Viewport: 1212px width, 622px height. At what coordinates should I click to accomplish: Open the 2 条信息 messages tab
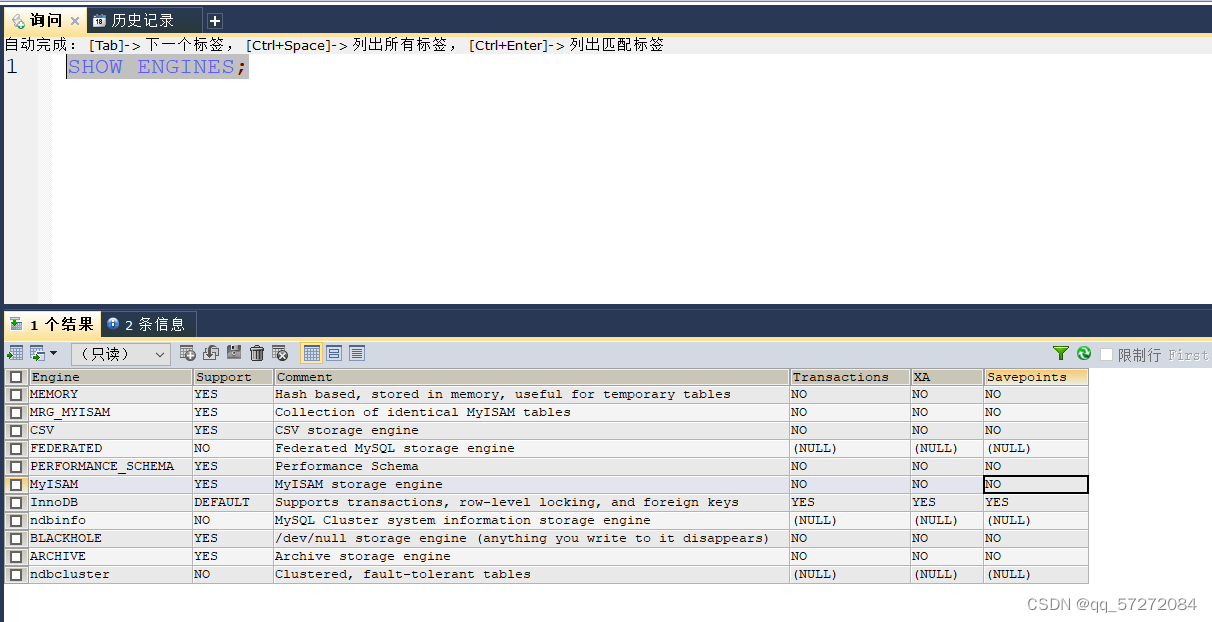[147, 323]
